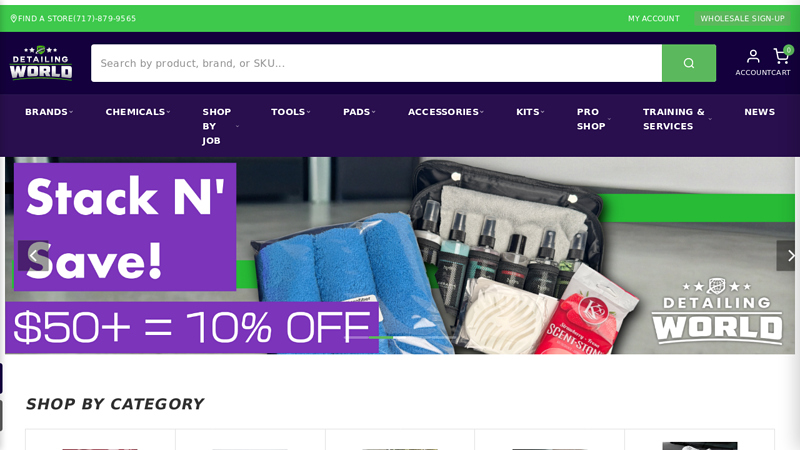This screenshot has width=800, height=450.
Task: Click the Detailing World logo
Action: pos(41,63)
